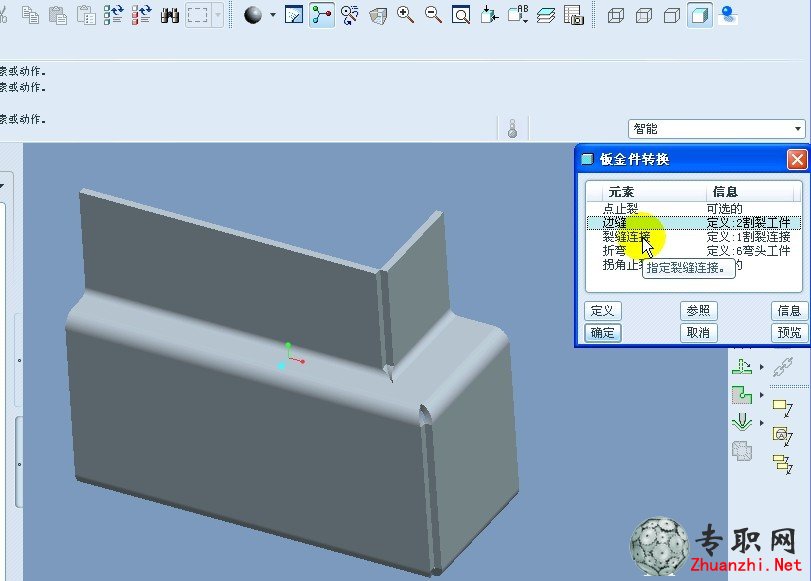This screenshot has width=811, height=581.
Task: Click the grey notch cut sheetmetal icon
Action: tap(742, 395)
